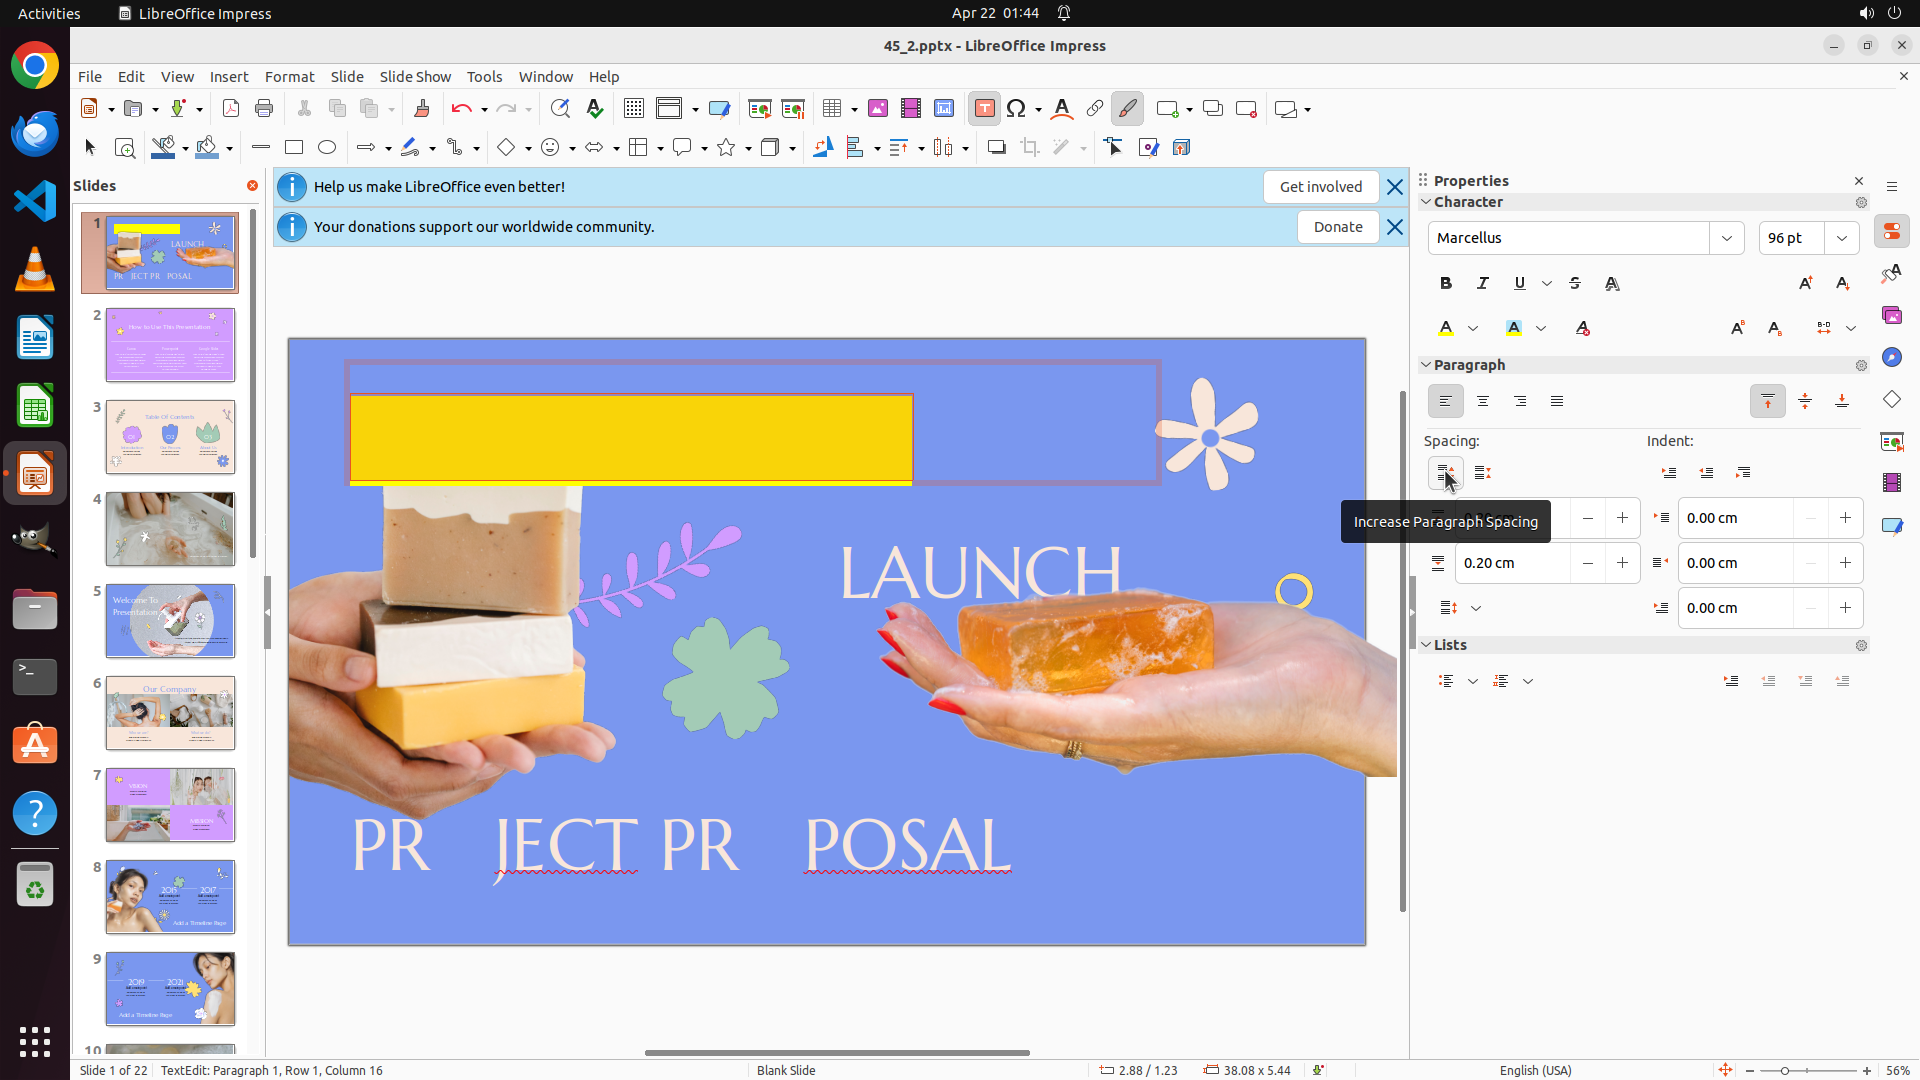Select slide 3 thumbnail Table Of Contents
Viewport: 1920px width, 1080px height.
[x=170, y=437]
